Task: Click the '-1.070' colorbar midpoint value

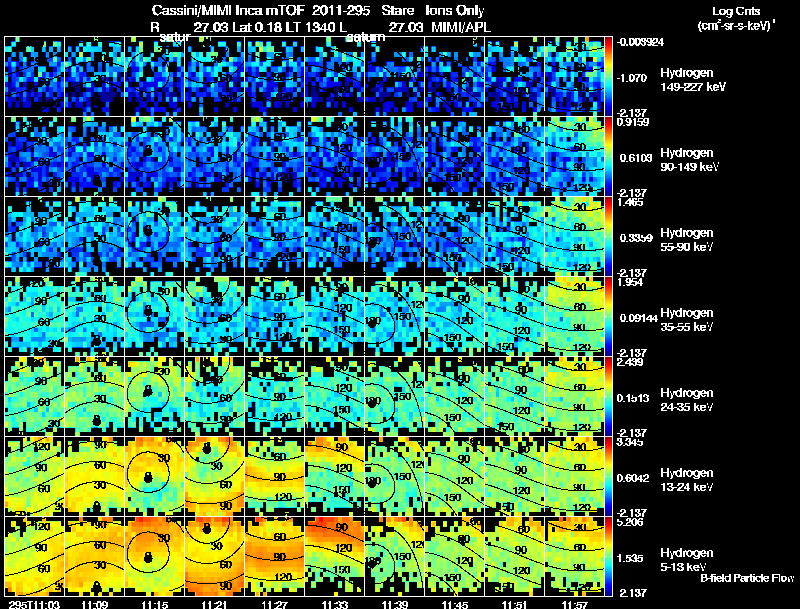Action: point(632,78)
